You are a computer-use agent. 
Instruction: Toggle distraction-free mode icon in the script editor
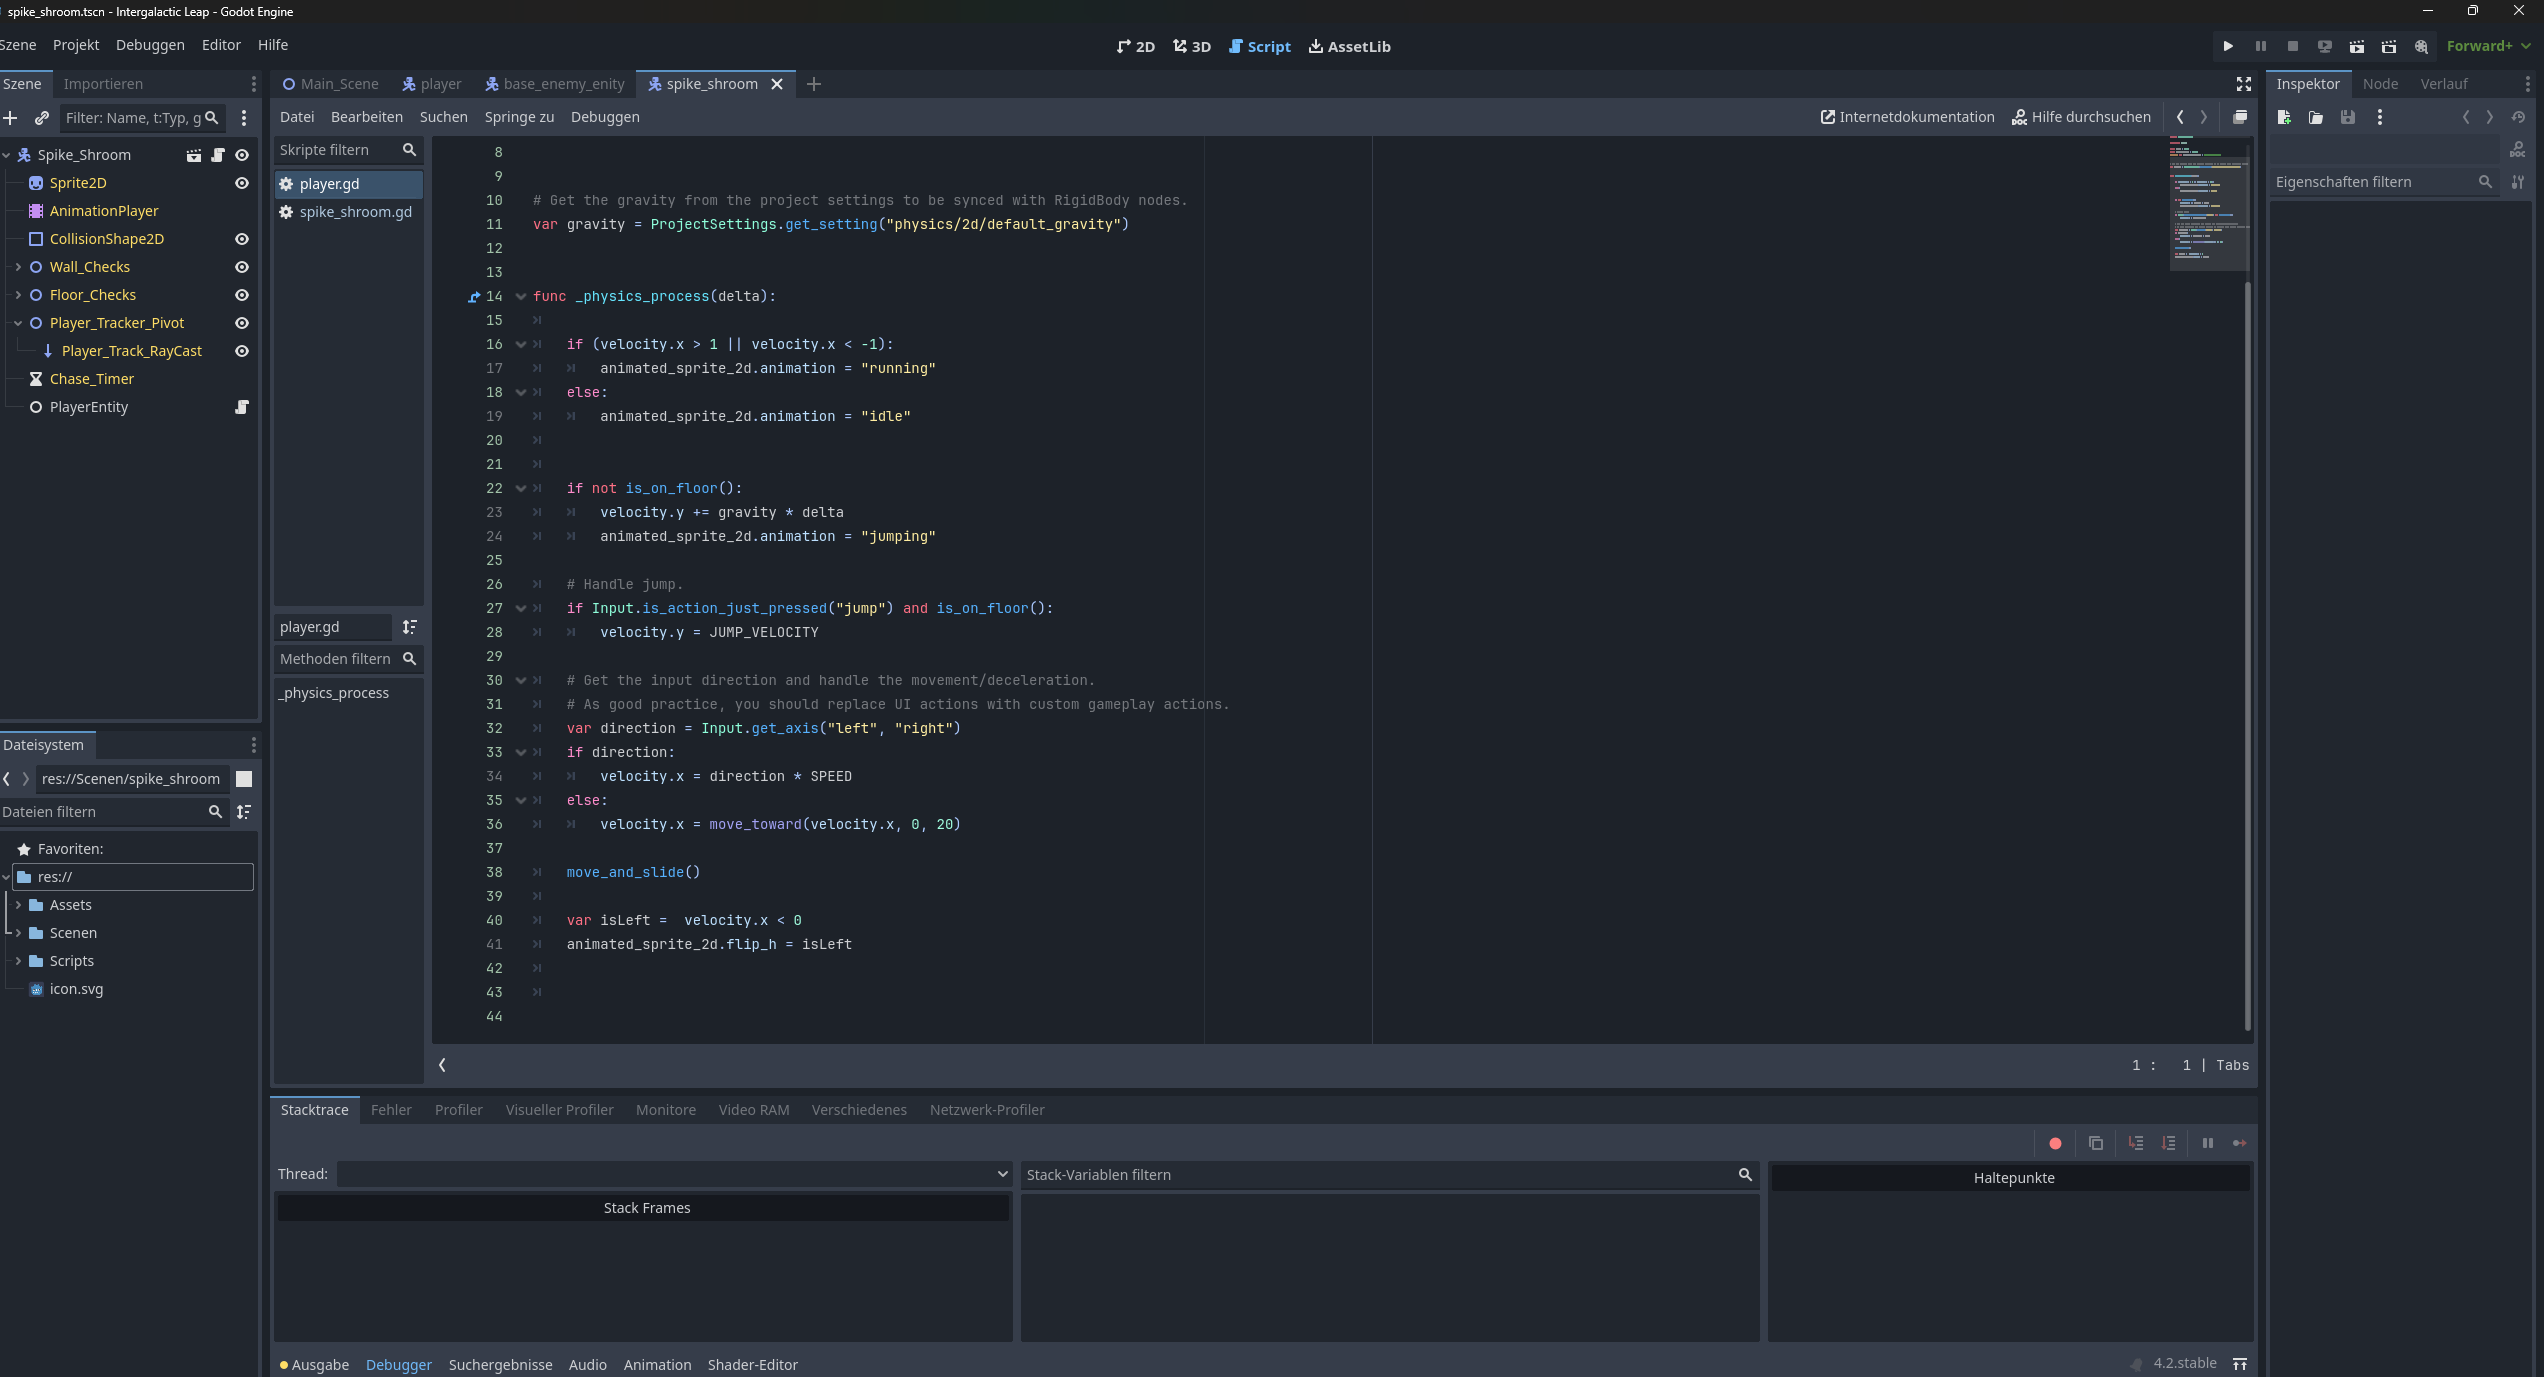(x=2243, y=84)
